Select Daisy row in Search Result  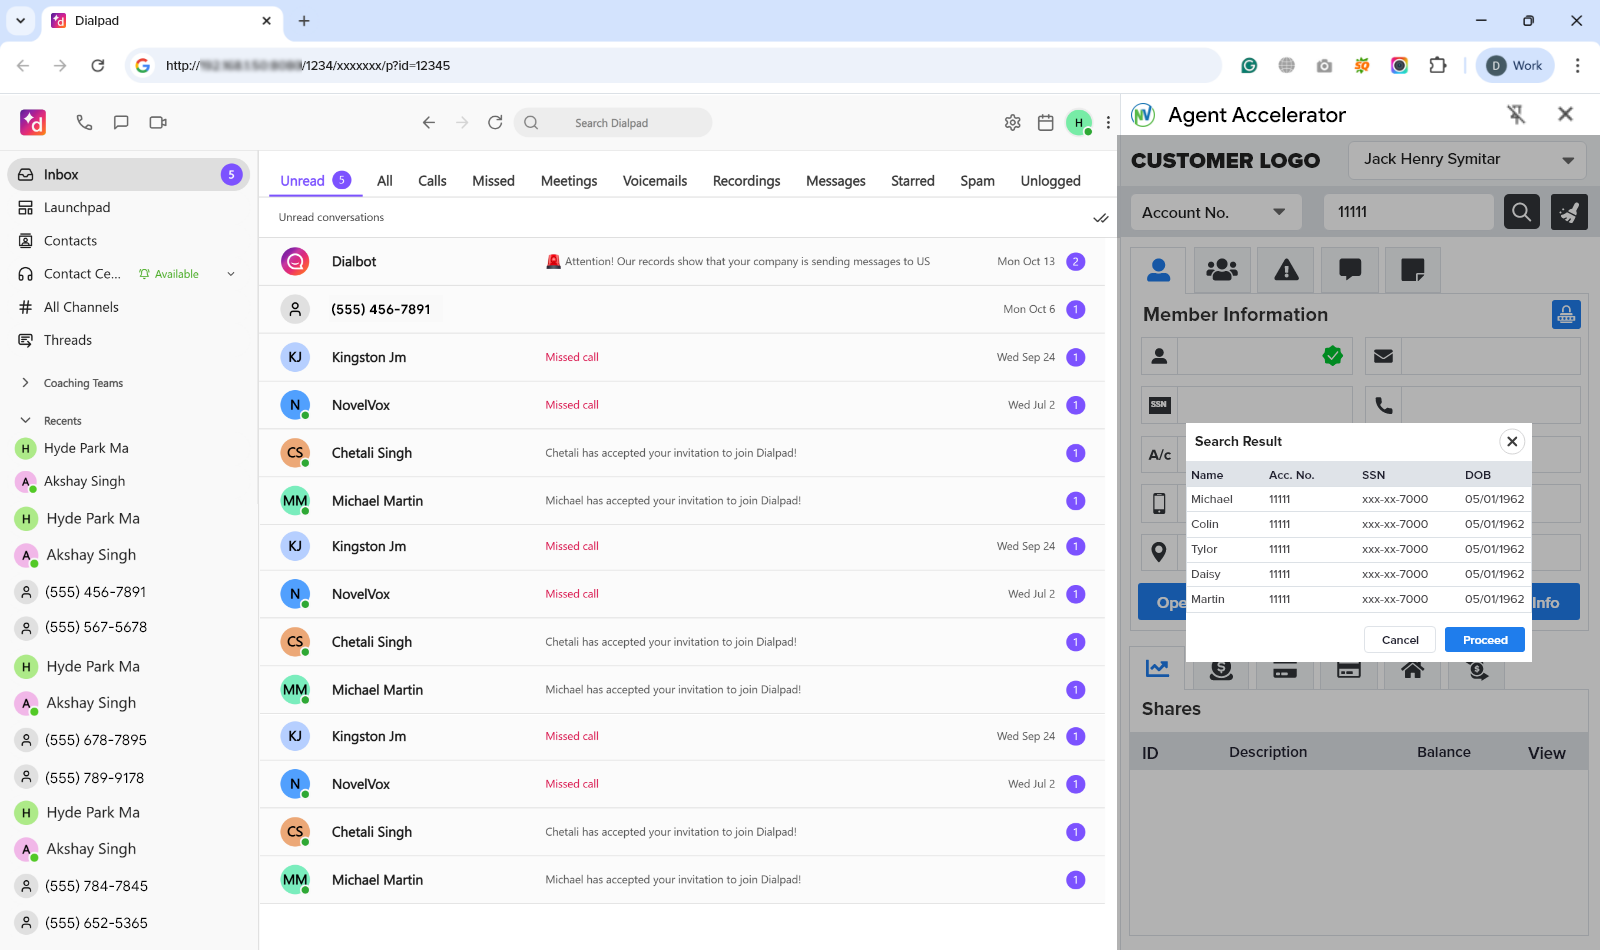[1358, 574]
